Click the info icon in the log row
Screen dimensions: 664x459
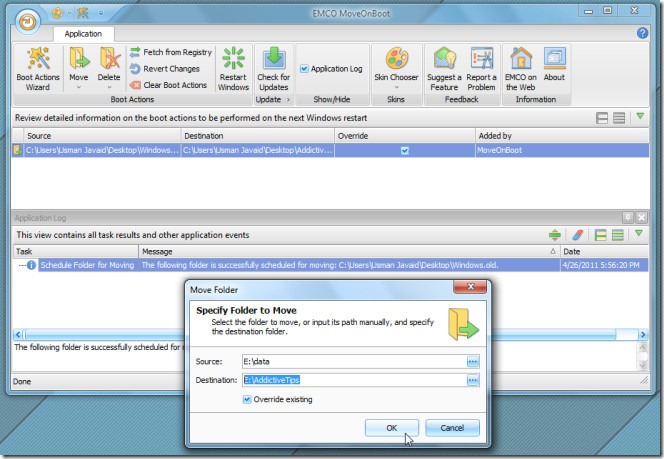click(x=31, y=265)
